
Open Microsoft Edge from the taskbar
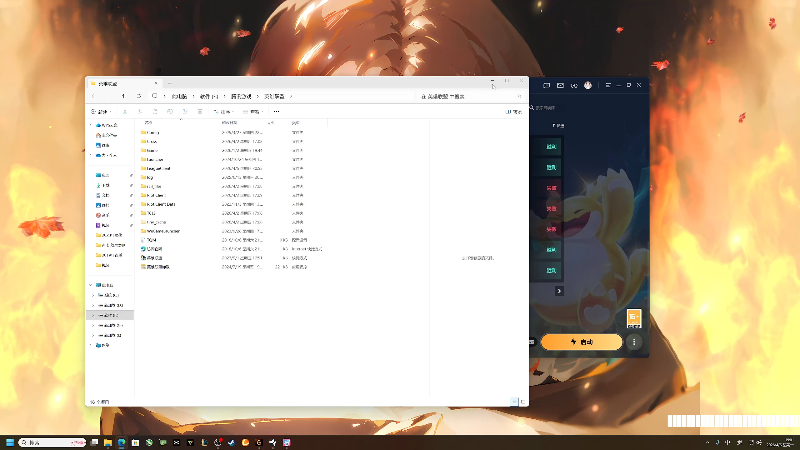[x=121, y=442]
